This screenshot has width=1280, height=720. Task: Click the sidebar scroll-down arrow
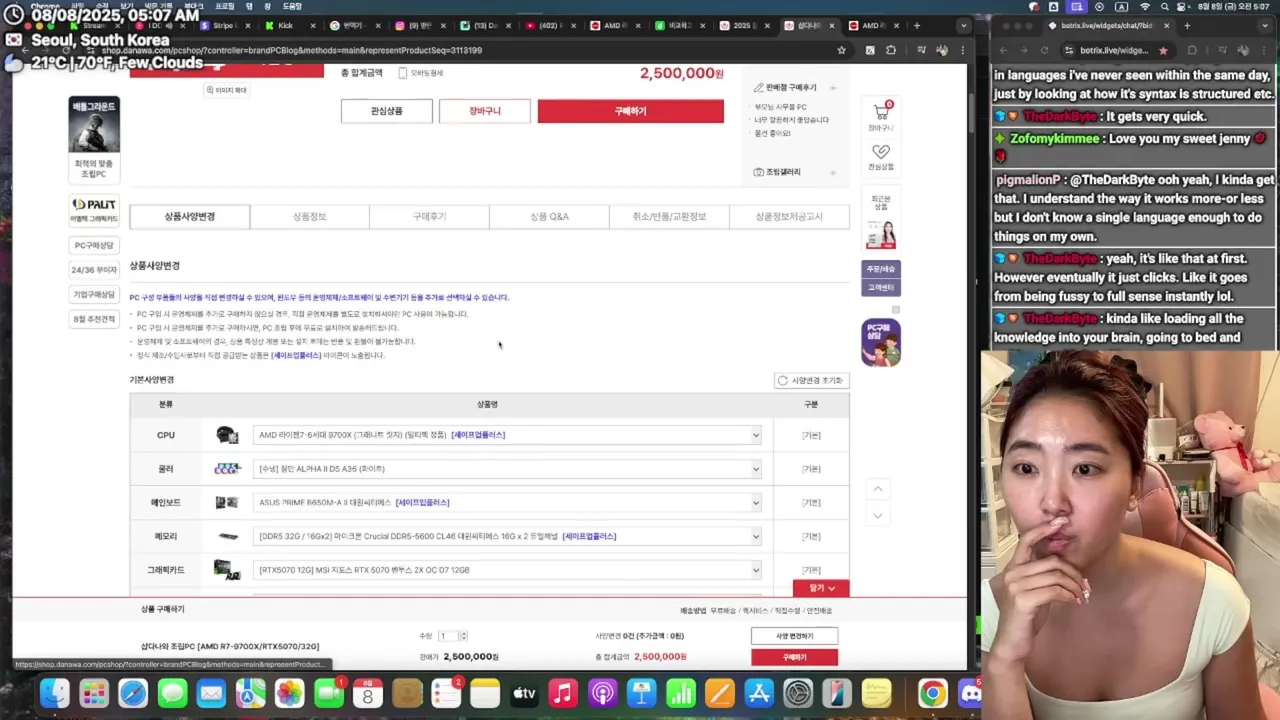point(877,515)
